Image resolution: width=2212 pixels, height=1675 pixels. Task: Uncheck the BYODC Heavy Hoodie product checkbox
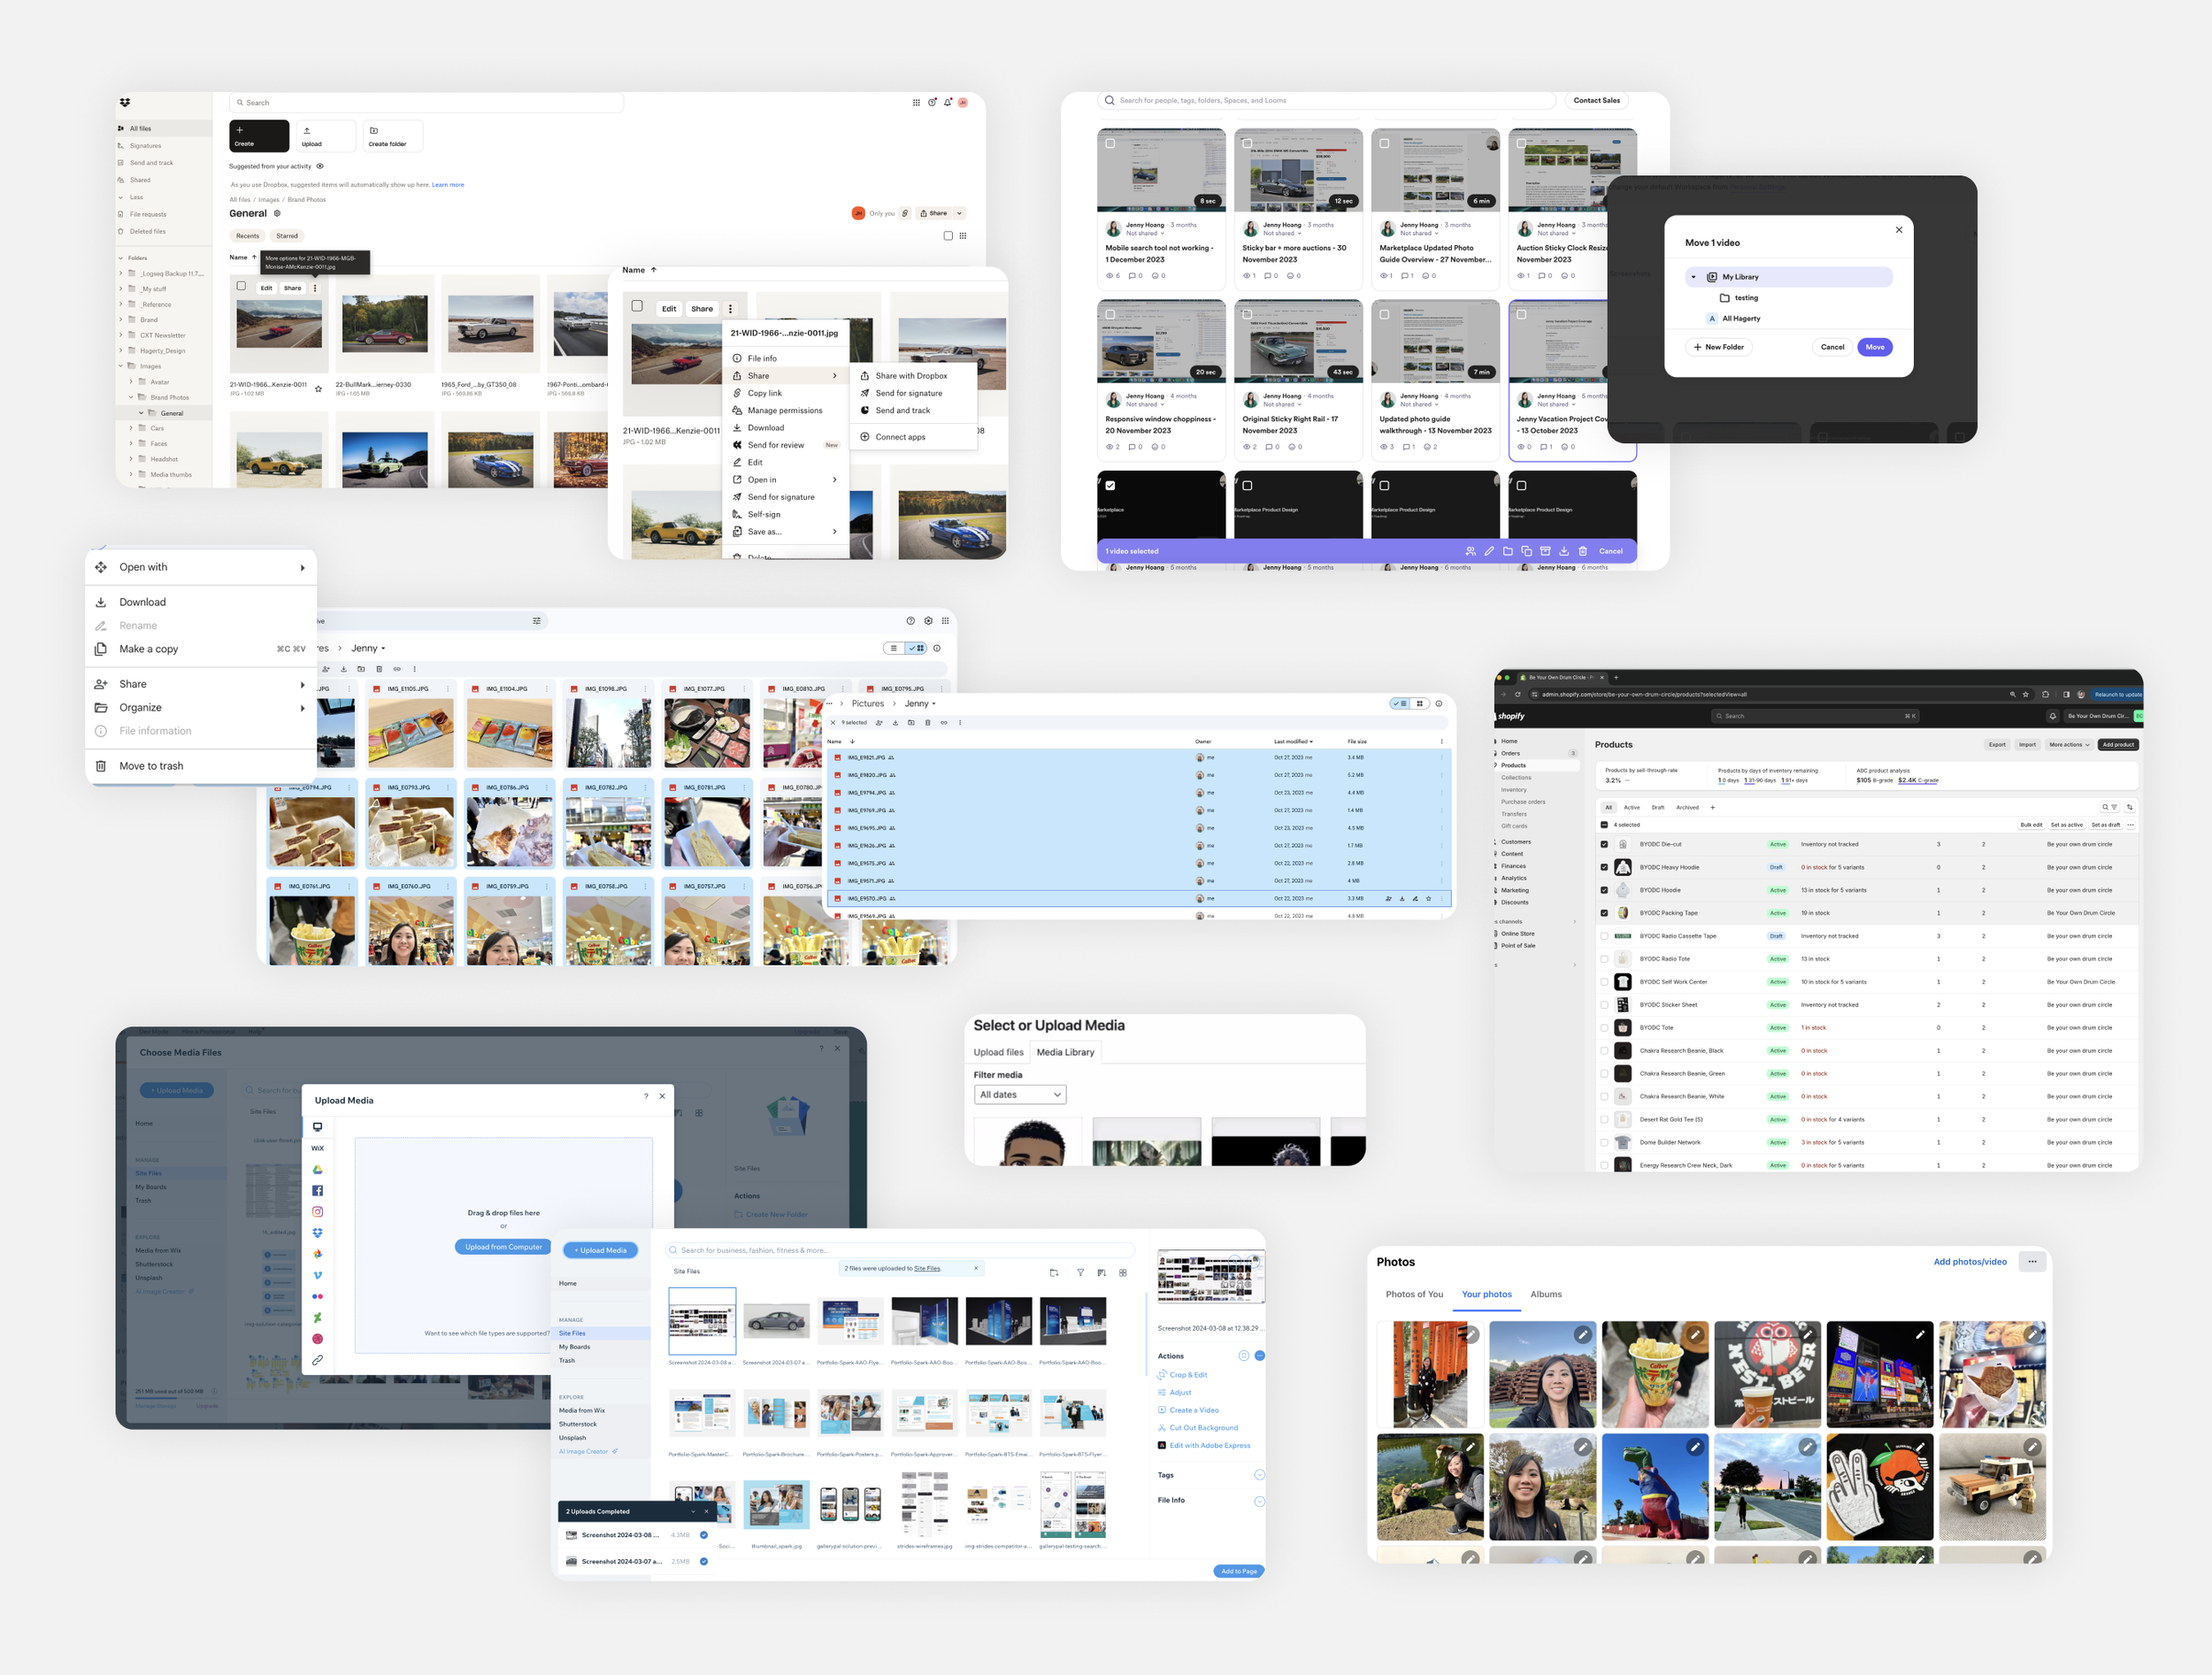(x=1604, y=867)
